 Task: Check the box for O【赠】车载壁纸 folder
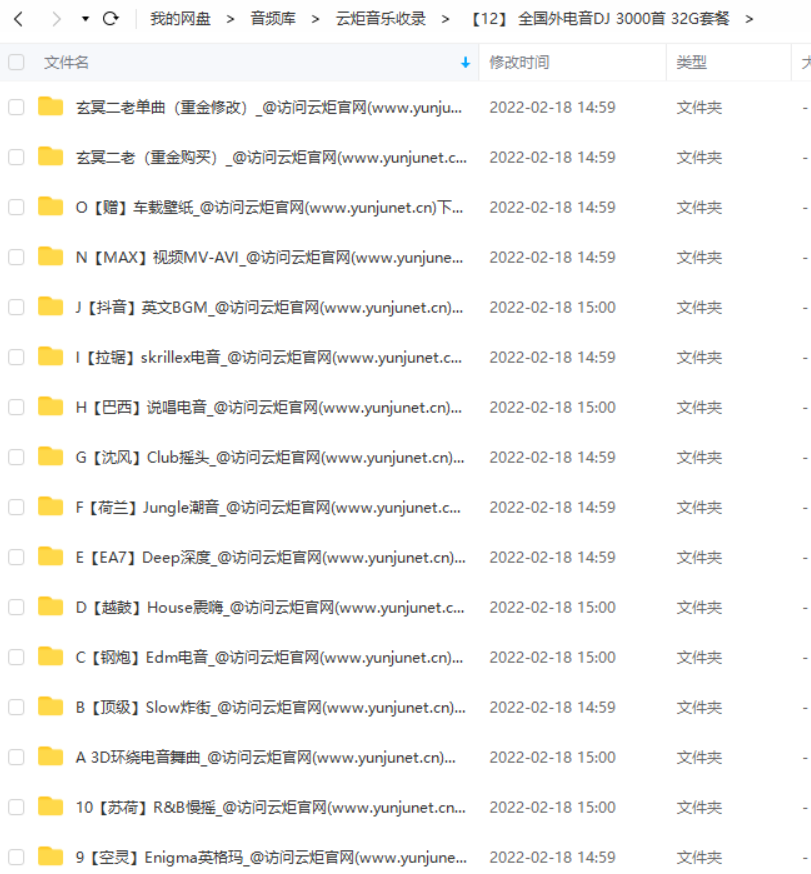click(16, 207)
